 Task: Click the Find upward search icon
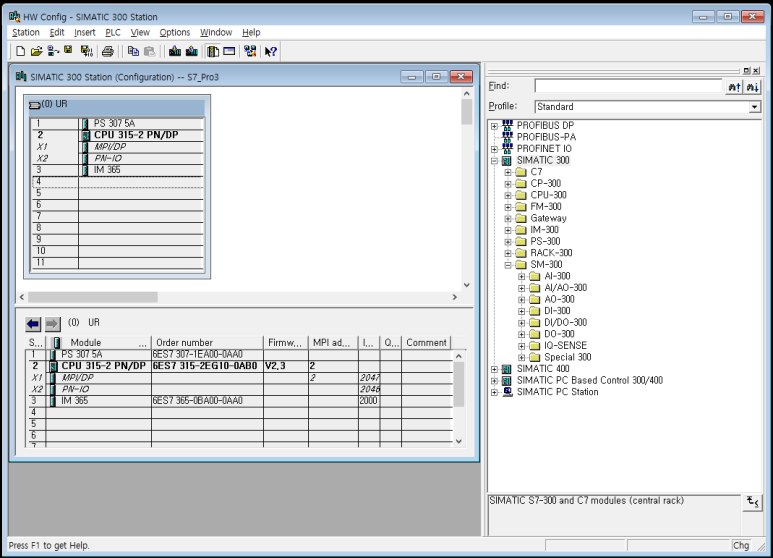point(735,87)
